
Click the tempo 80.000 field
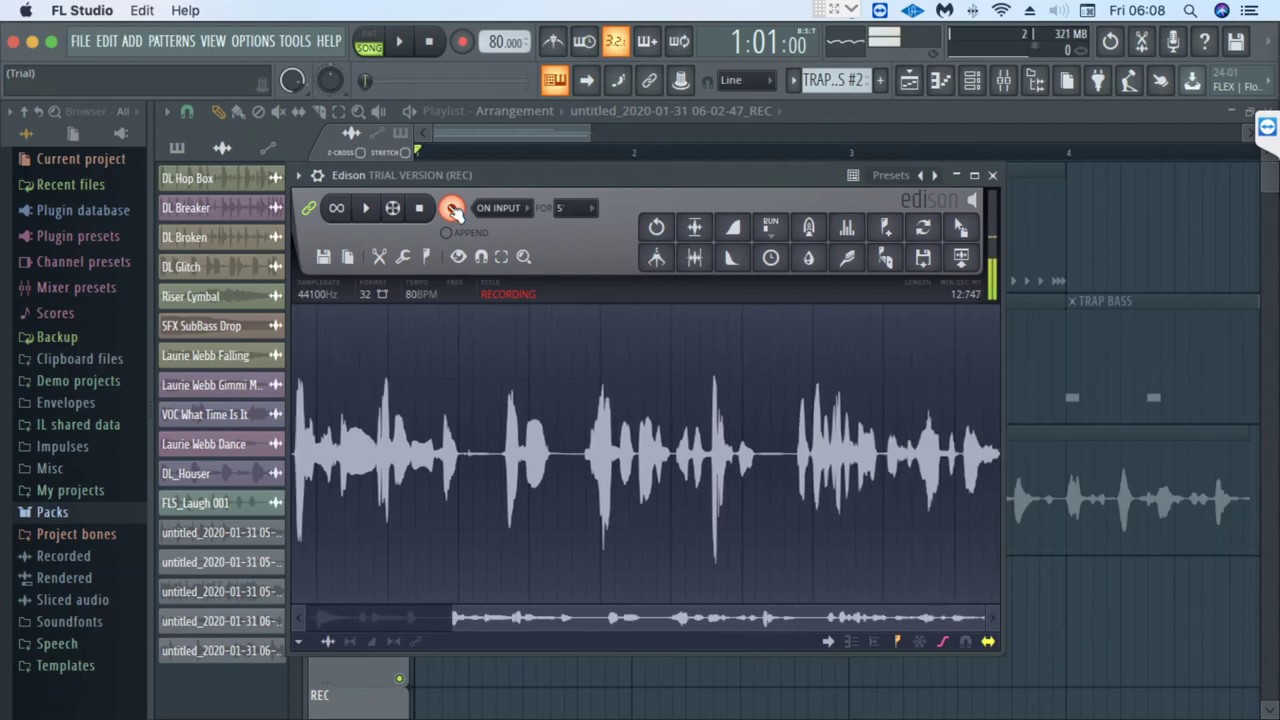coord(505,42)
